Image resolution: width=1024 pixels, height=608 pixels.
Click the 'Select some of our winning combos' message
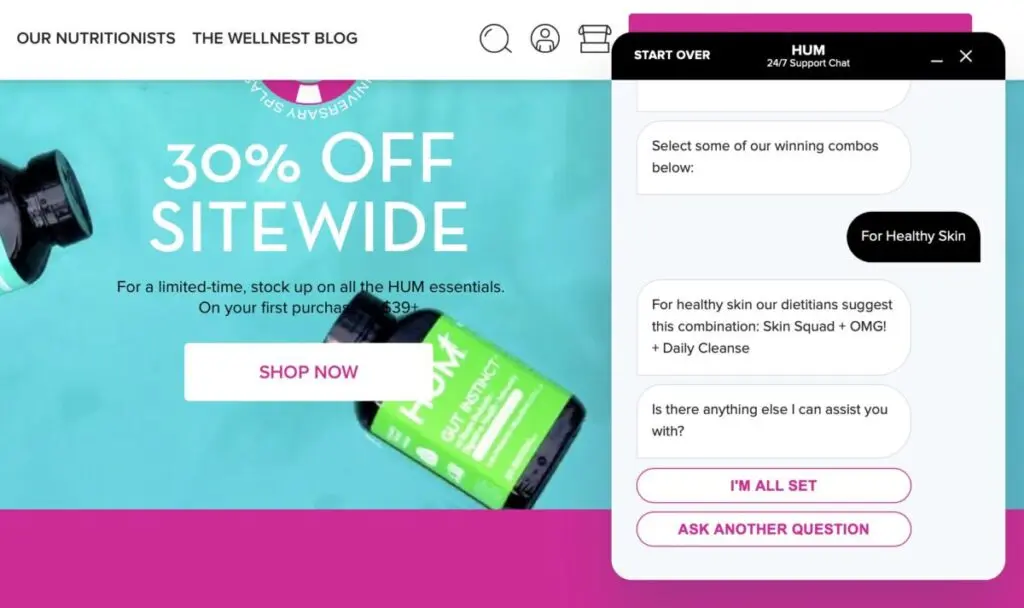click(773, 157)
